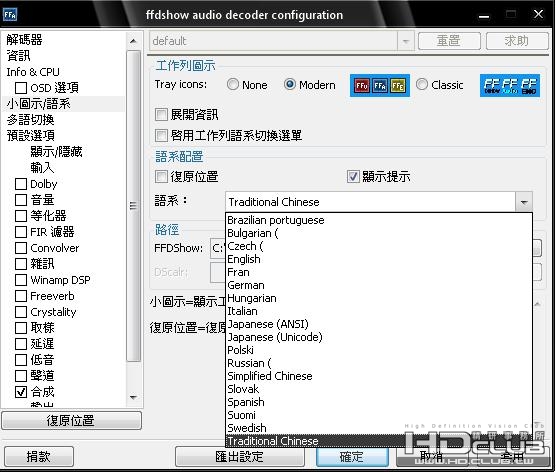The height and width of the screenshot is (472, 556).
Task: Select Modern tray icons option
Action: (290, 84)
